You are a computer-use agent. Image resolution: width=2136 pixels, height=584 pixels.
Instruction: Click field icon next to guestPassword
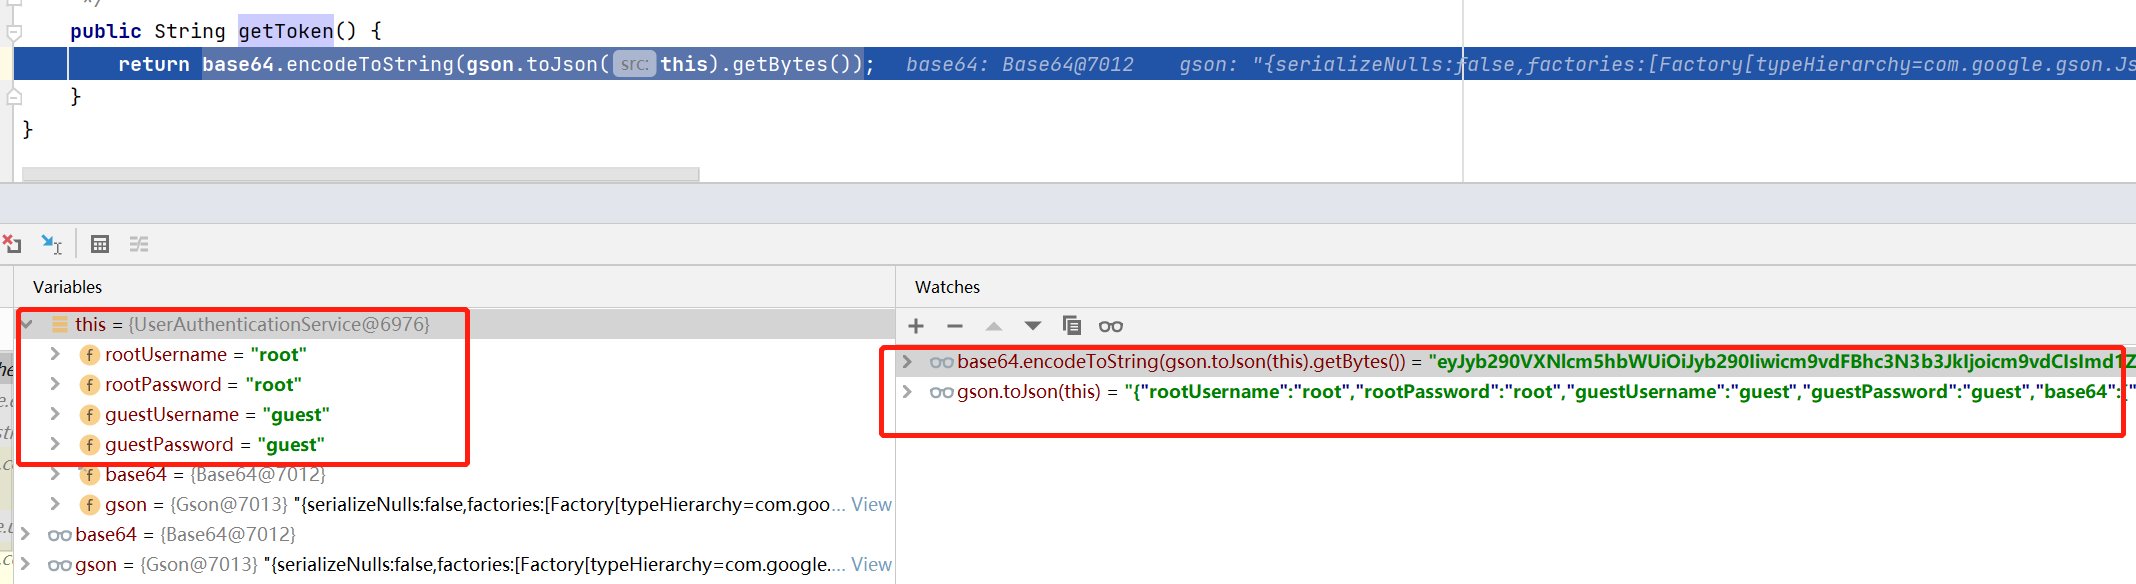[89, 445]
